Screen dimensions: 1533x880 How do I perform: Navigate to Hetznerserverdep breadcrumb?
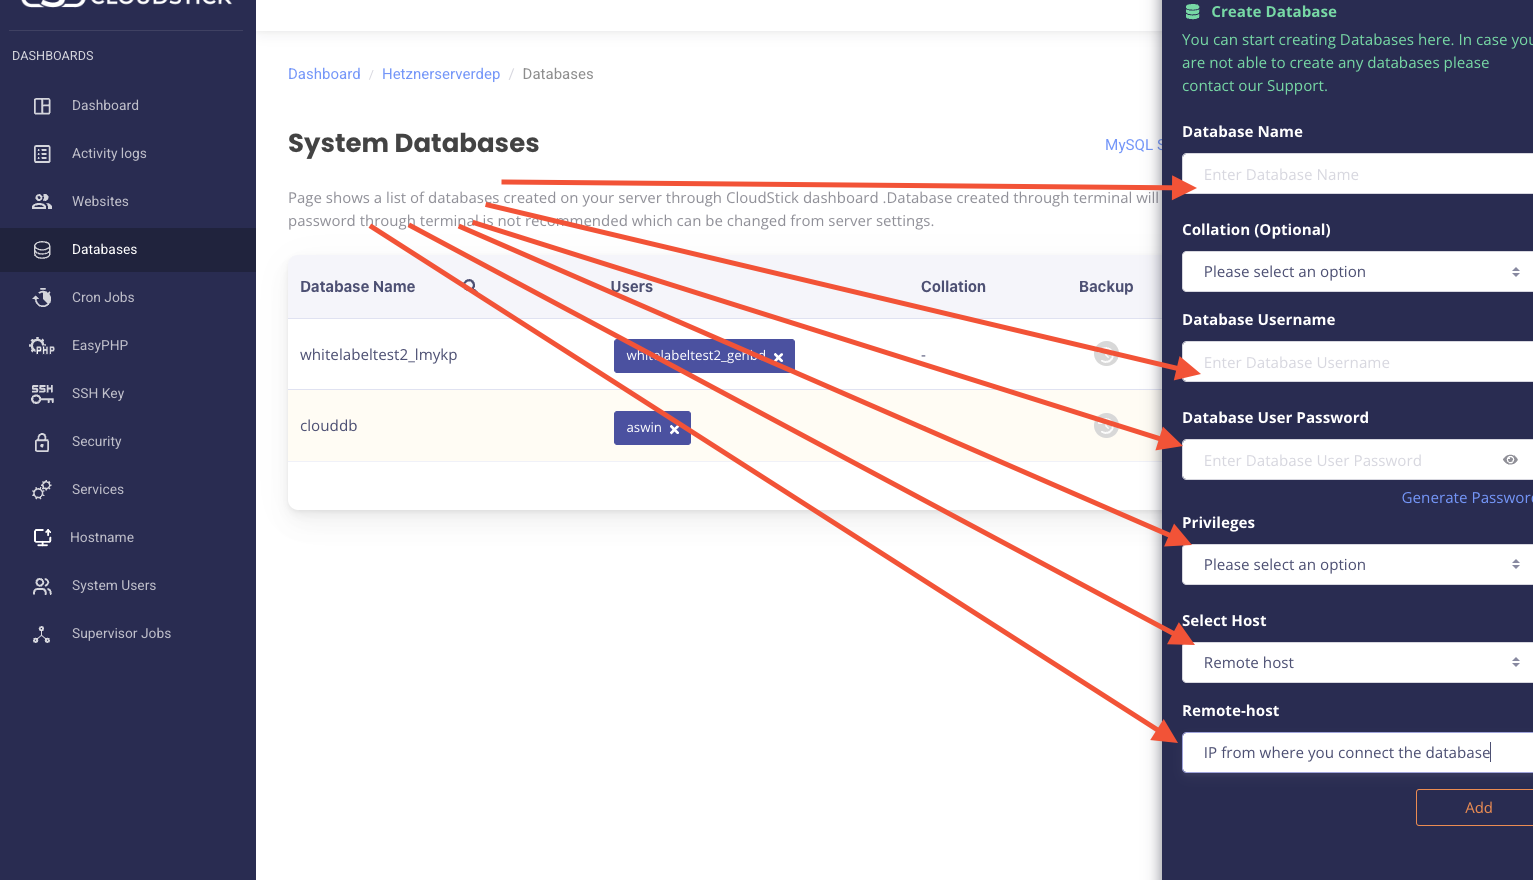(x=441, y=73)
